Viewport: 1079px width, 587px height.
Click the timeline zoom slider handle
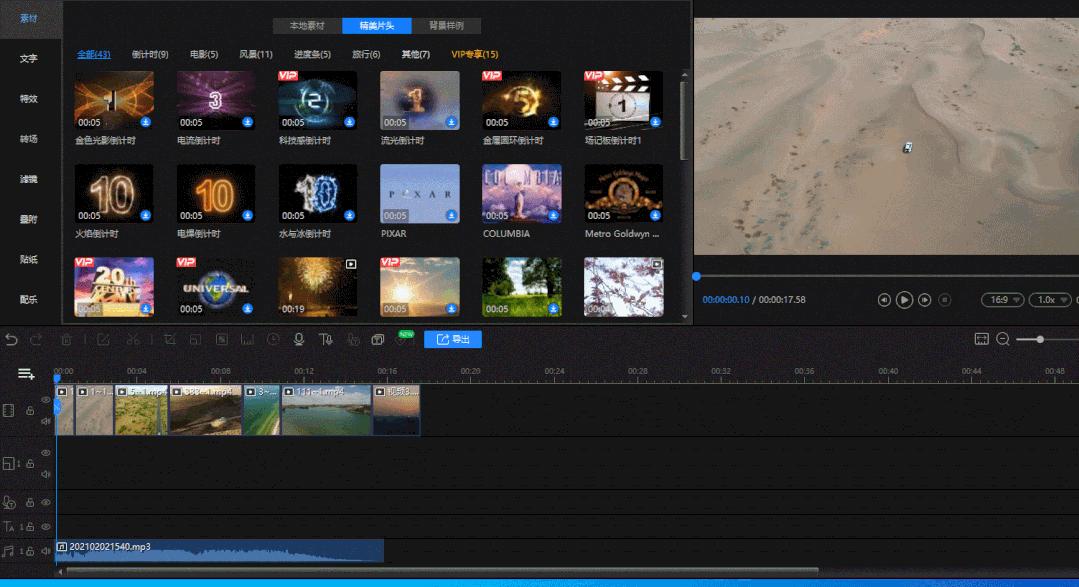(1040, 340)
